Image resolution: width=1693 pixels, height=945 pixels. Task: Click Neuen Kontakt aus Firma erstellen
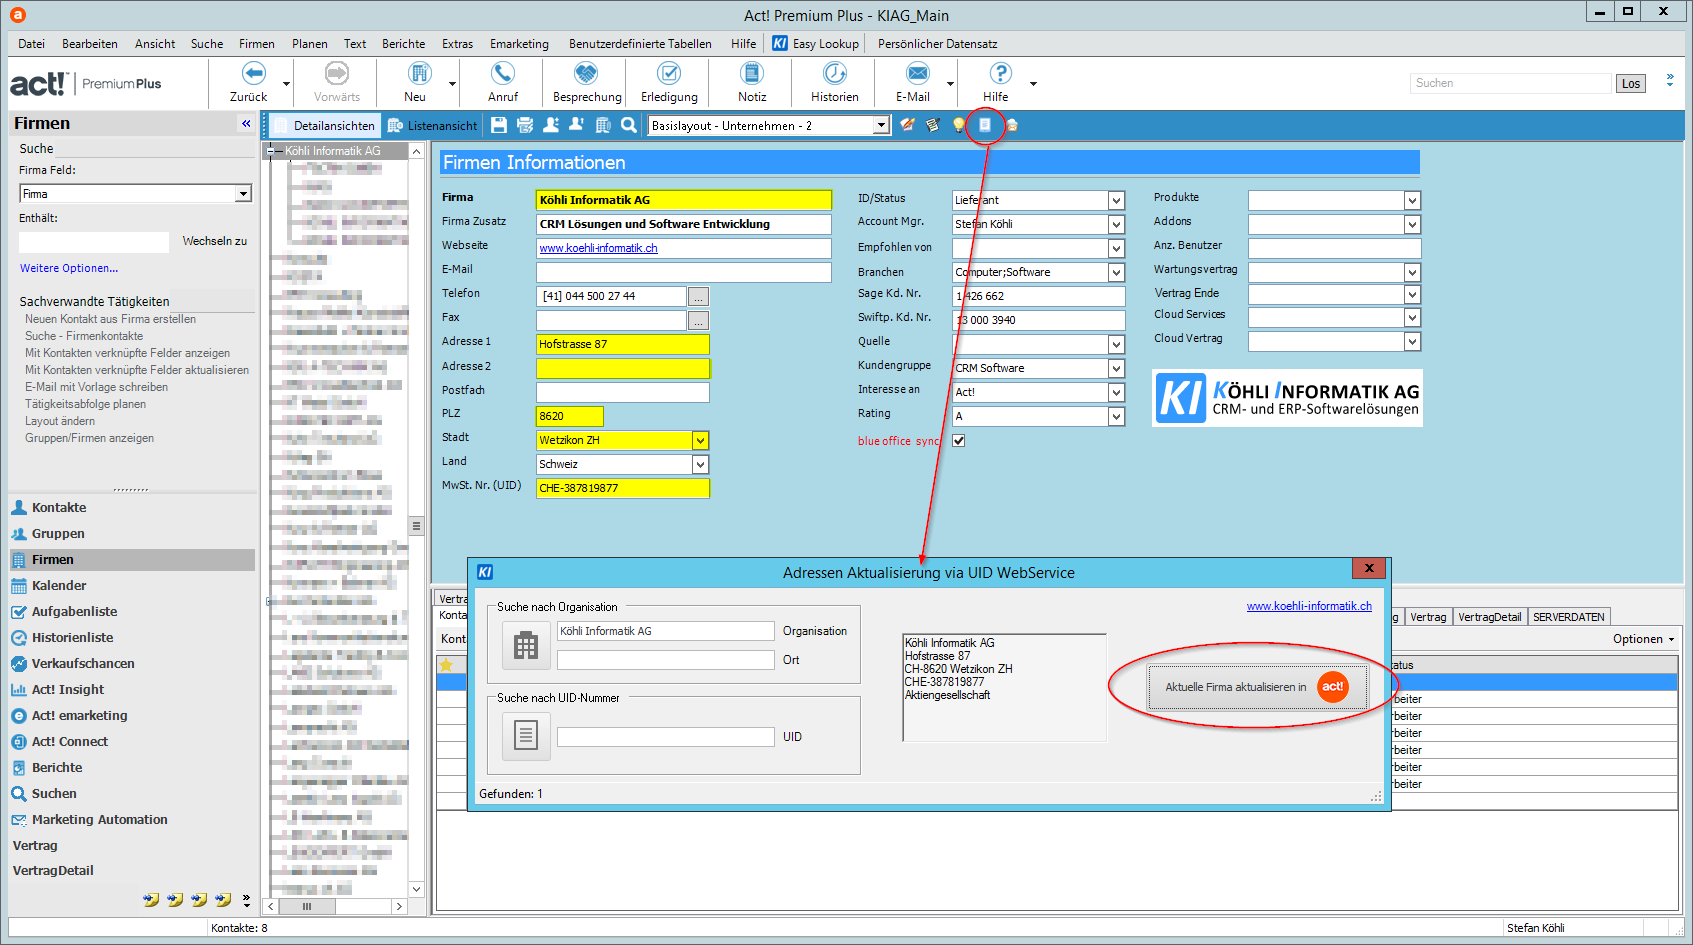[x=110, y=319]
